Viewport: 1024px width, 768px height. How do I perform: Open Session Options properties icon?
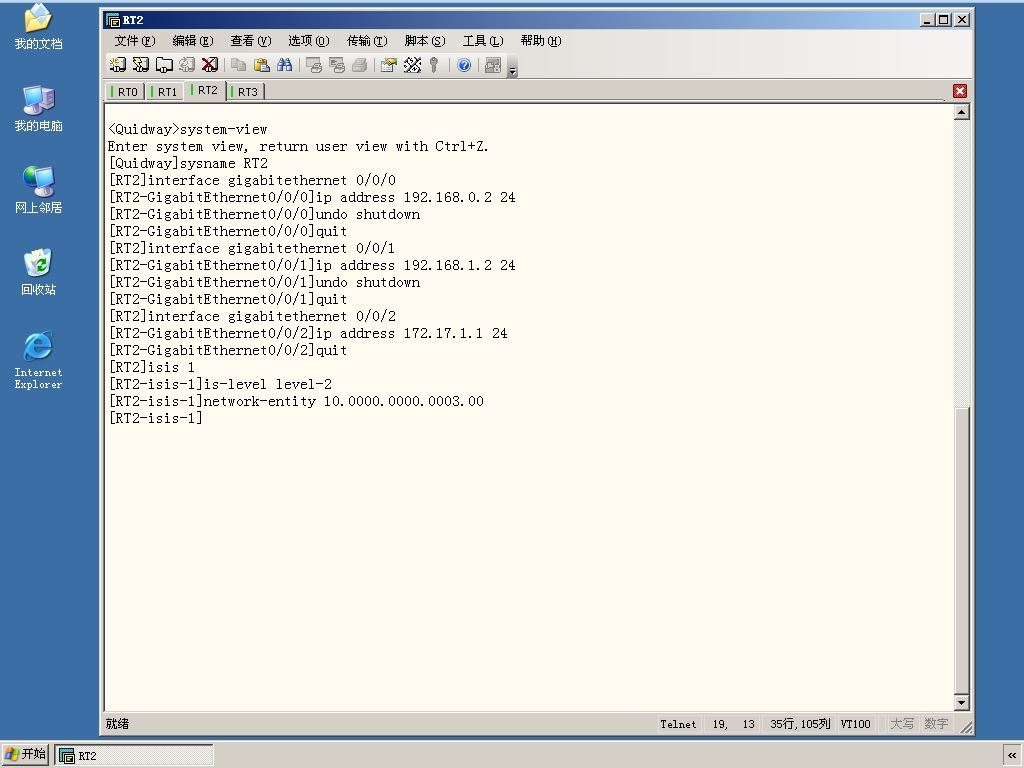coord(389,65)
